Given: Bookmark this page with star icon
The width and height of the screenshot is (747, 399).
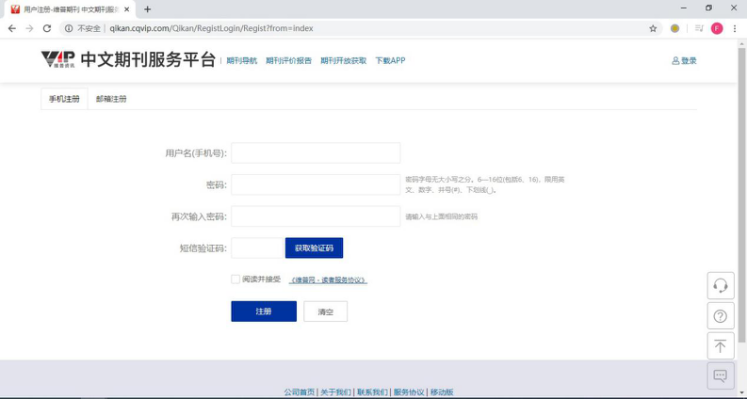Looking at the screenshot, I should (x=653, y=29).
